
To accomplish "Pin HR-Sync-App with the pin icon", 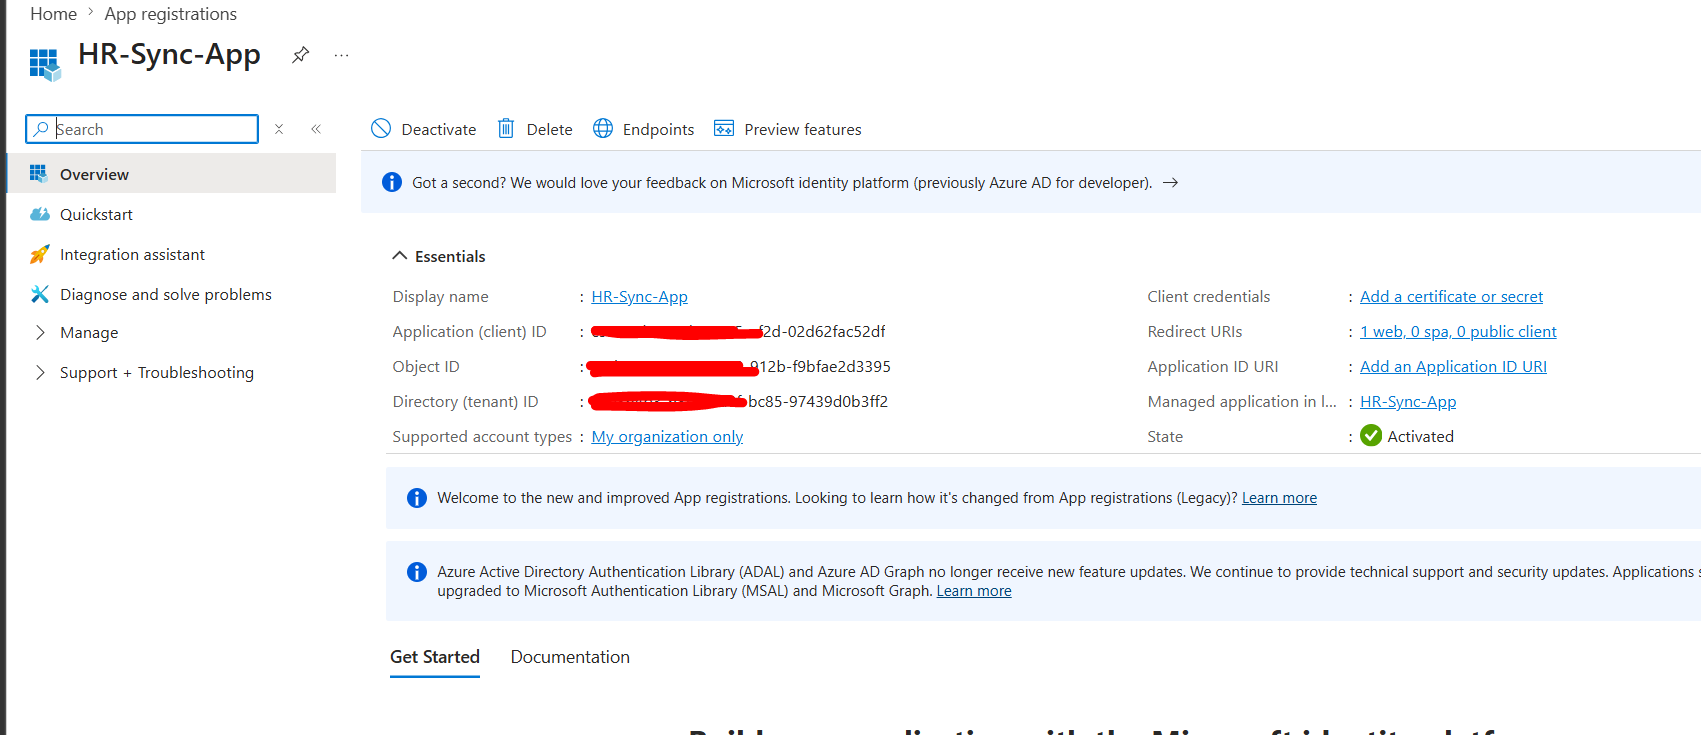I will (x=300, y=55).
